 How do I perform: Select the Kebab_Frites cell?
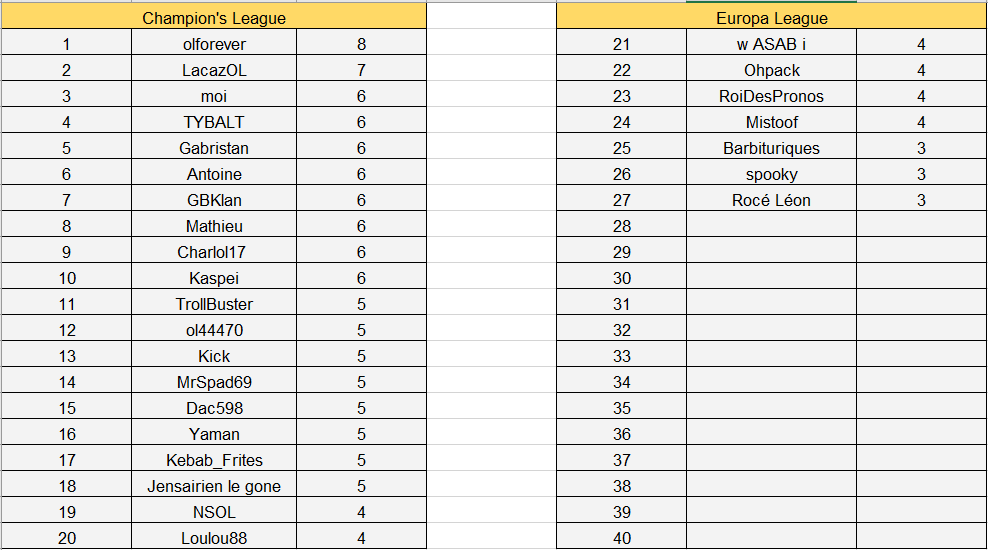pyautogui.click(x=214, y=460)
